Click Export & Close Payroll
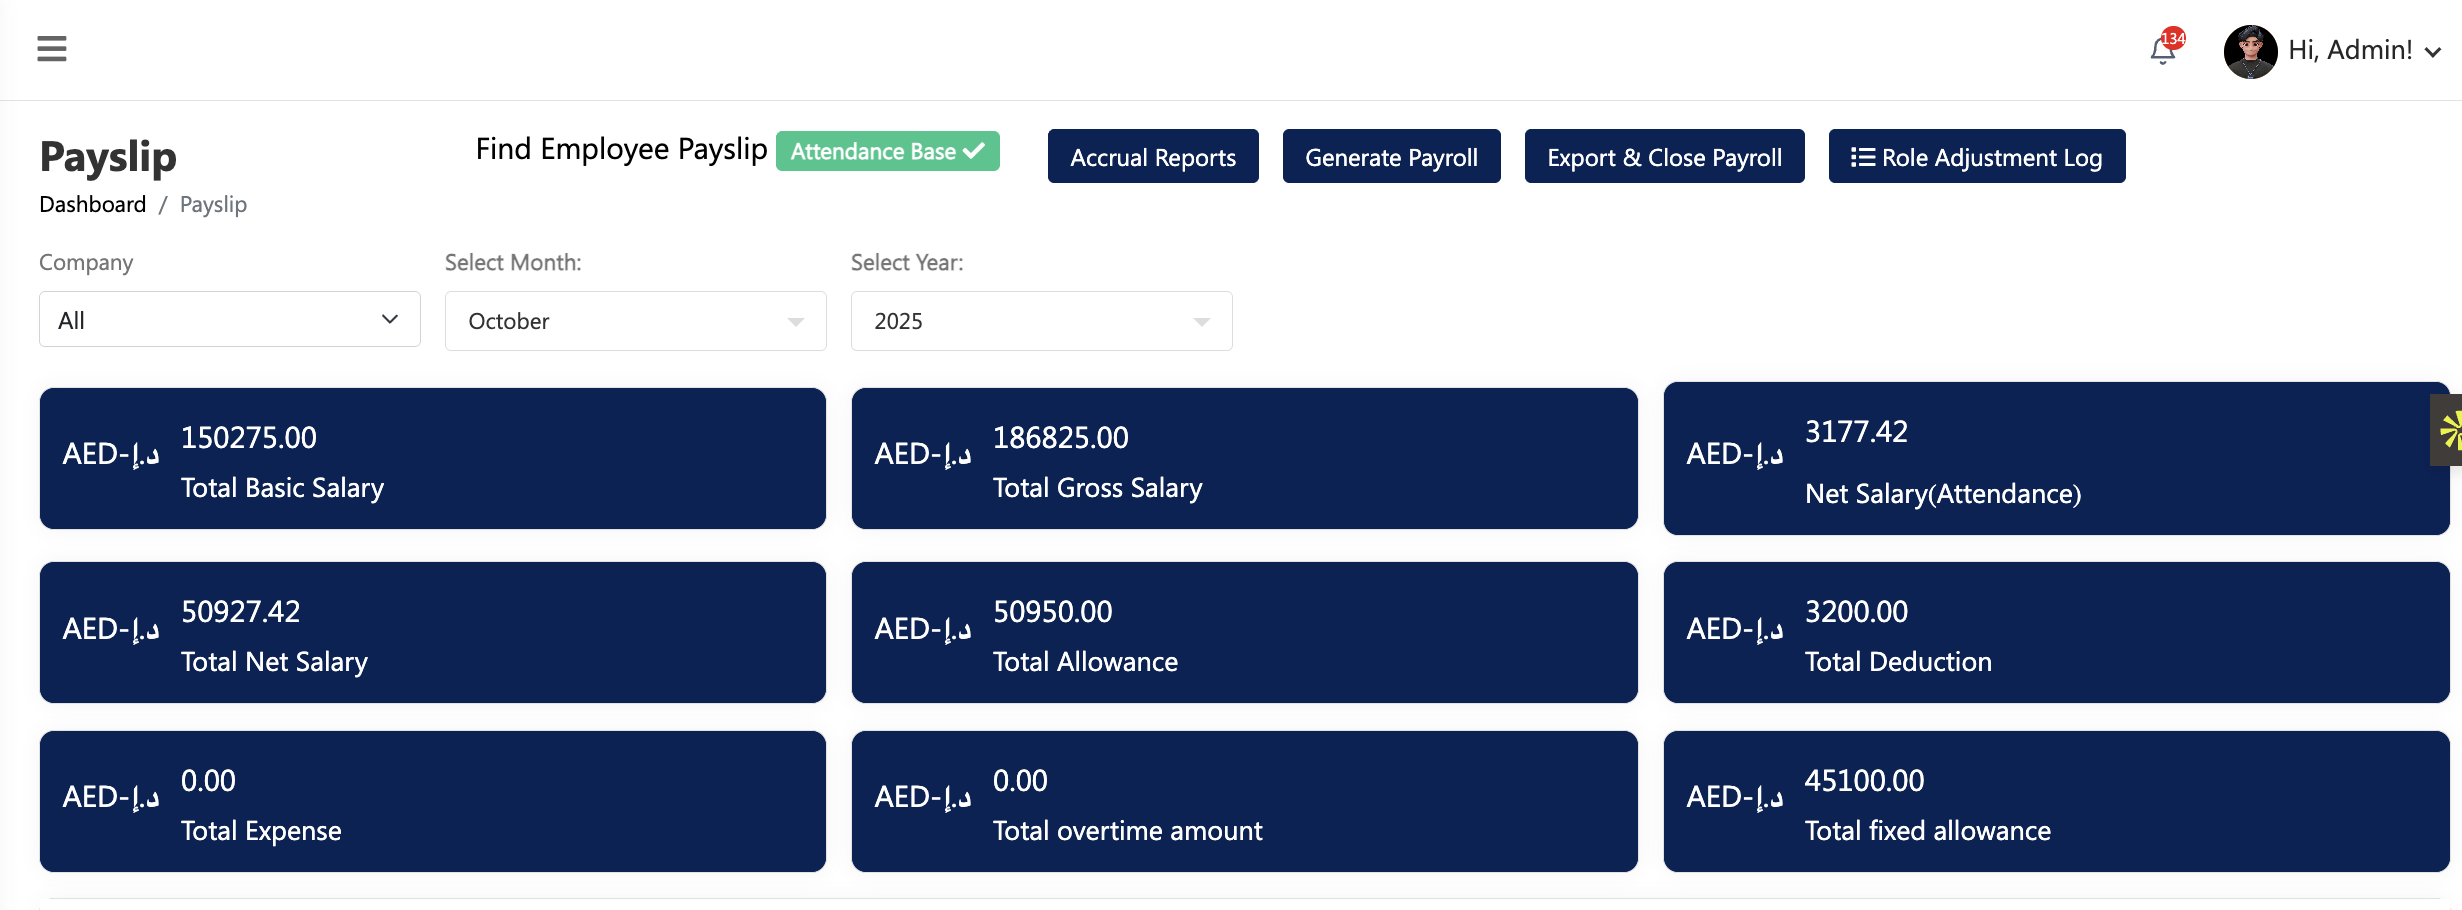2462x910 pixels. [1664, 157]
